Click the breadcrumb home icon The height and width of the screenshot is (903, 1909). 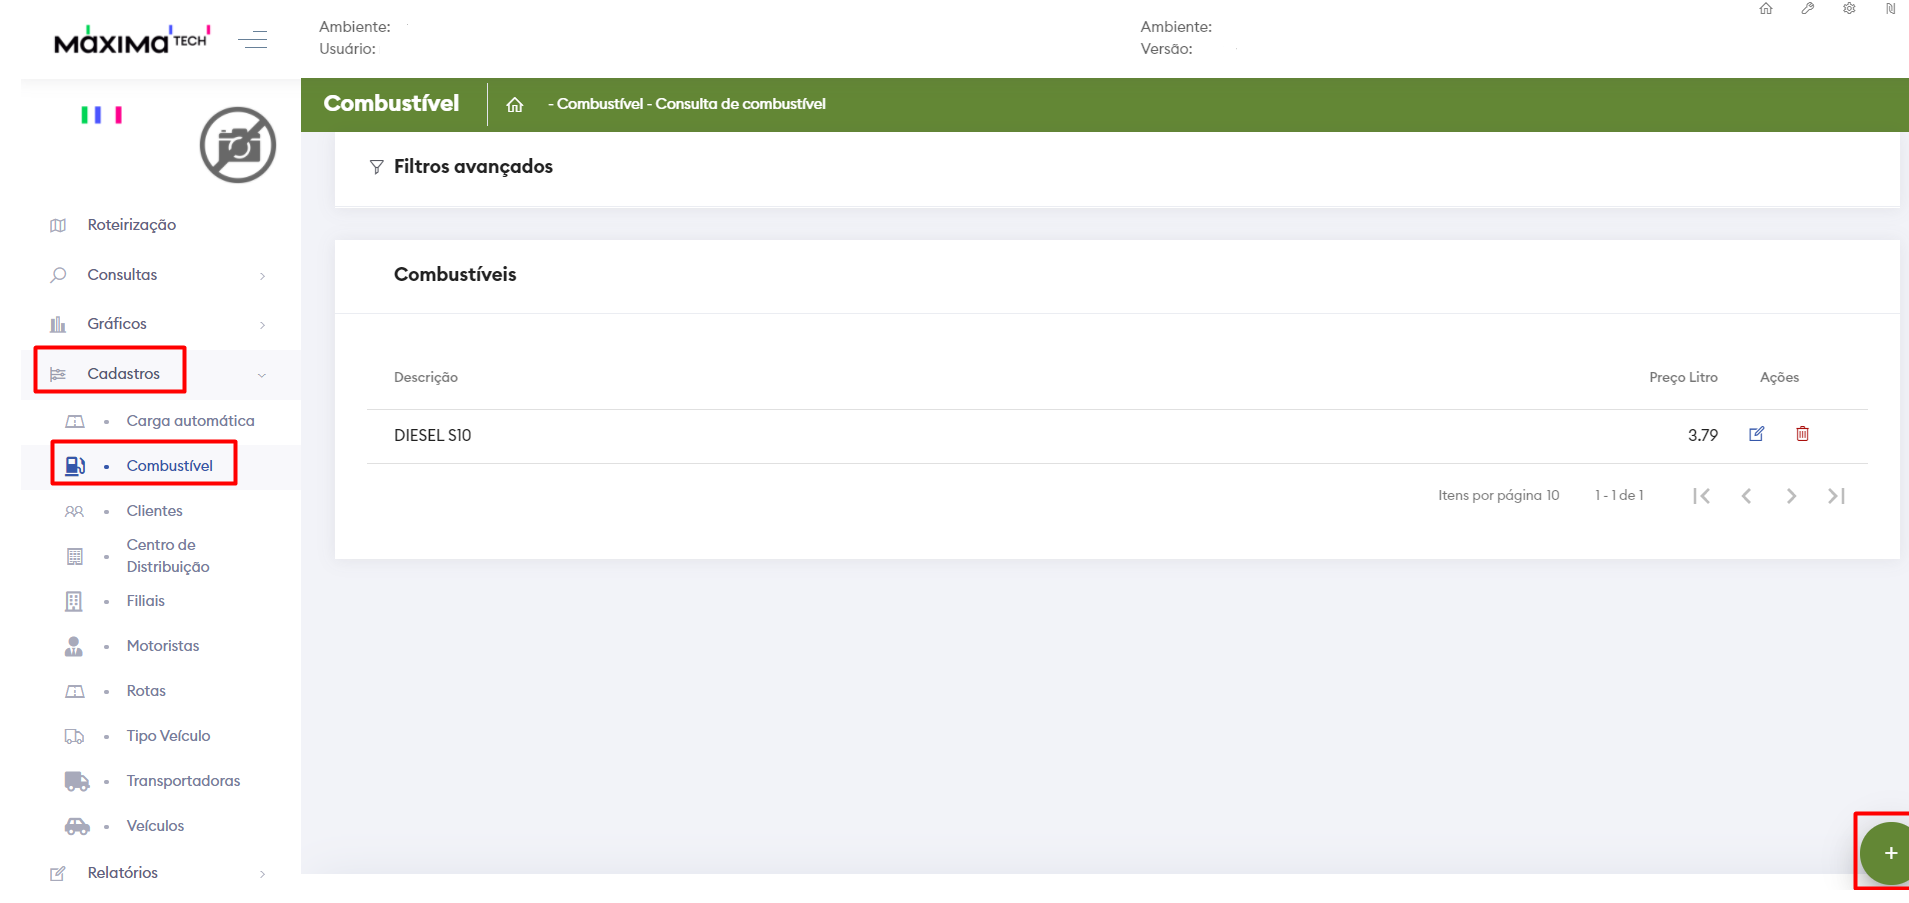pyautogui.click(x=515, y=104)
